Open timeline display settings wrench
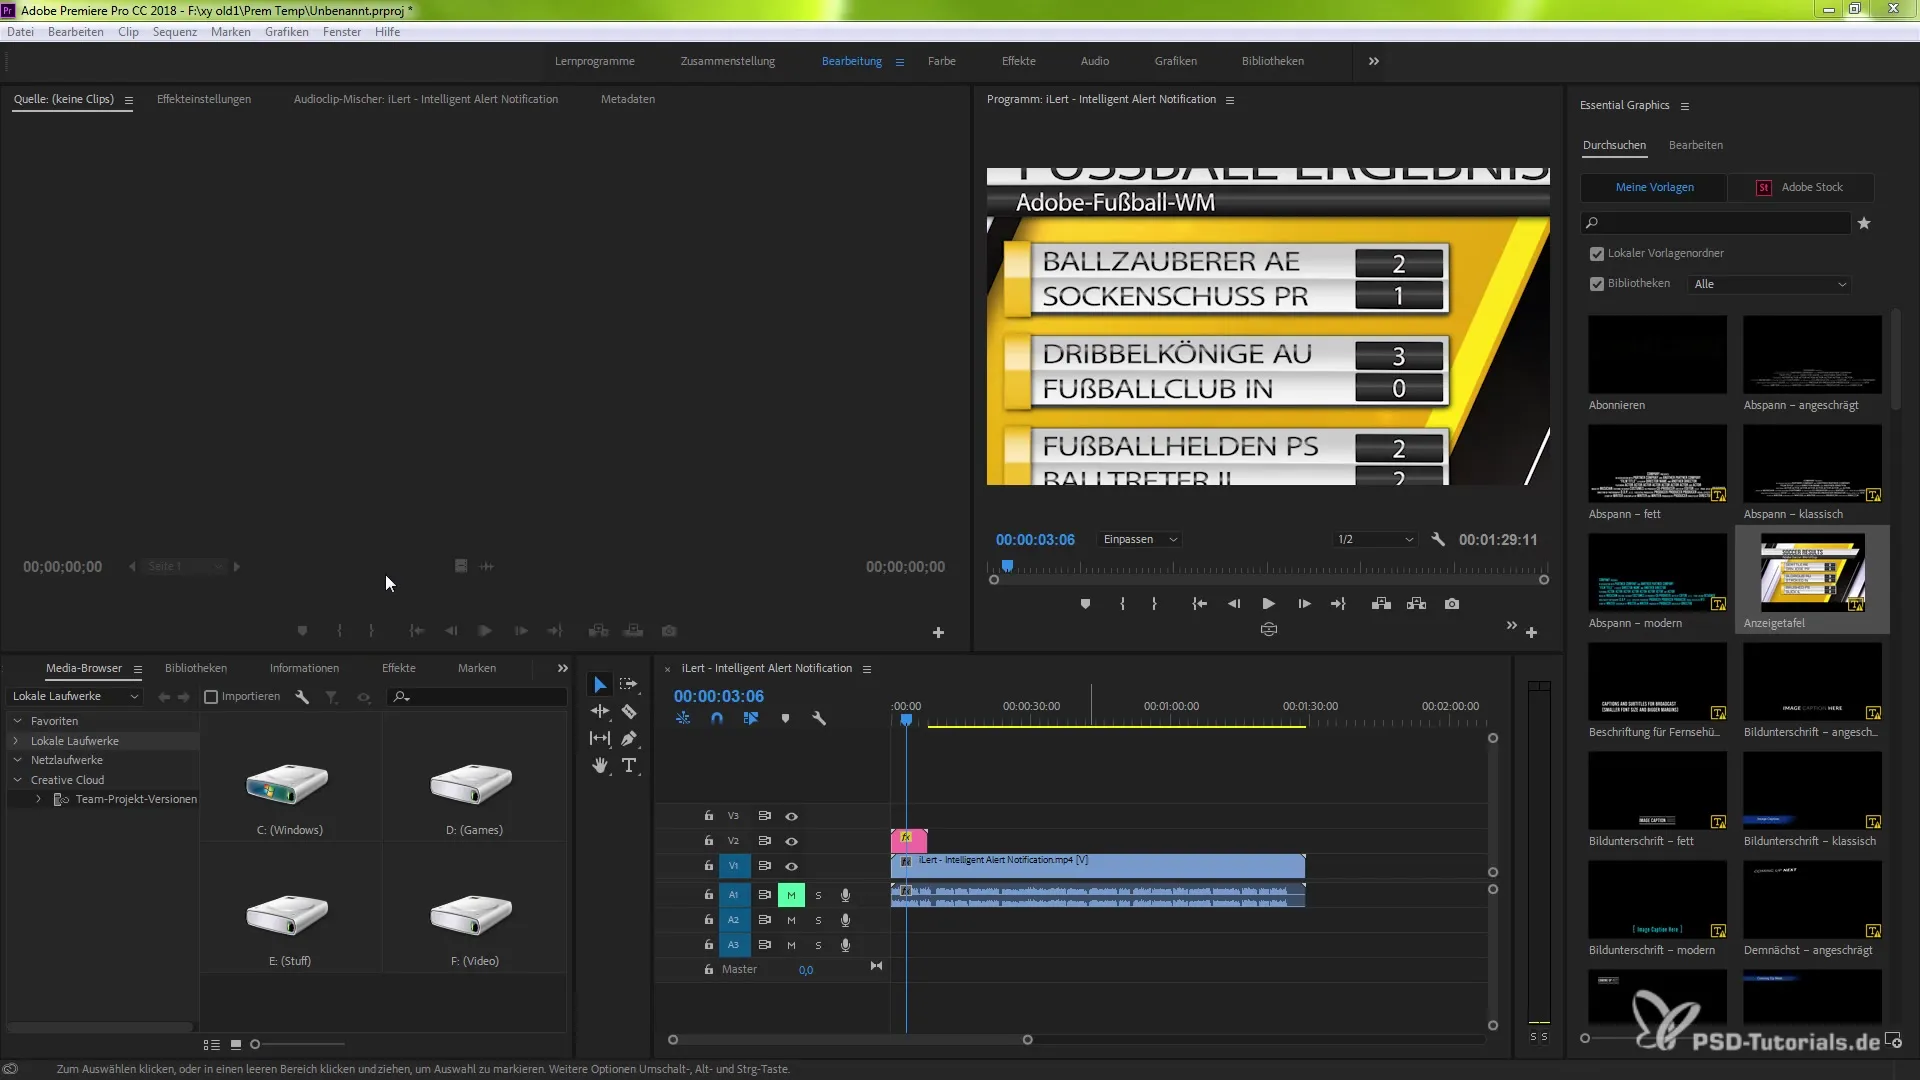 point(819,718)
